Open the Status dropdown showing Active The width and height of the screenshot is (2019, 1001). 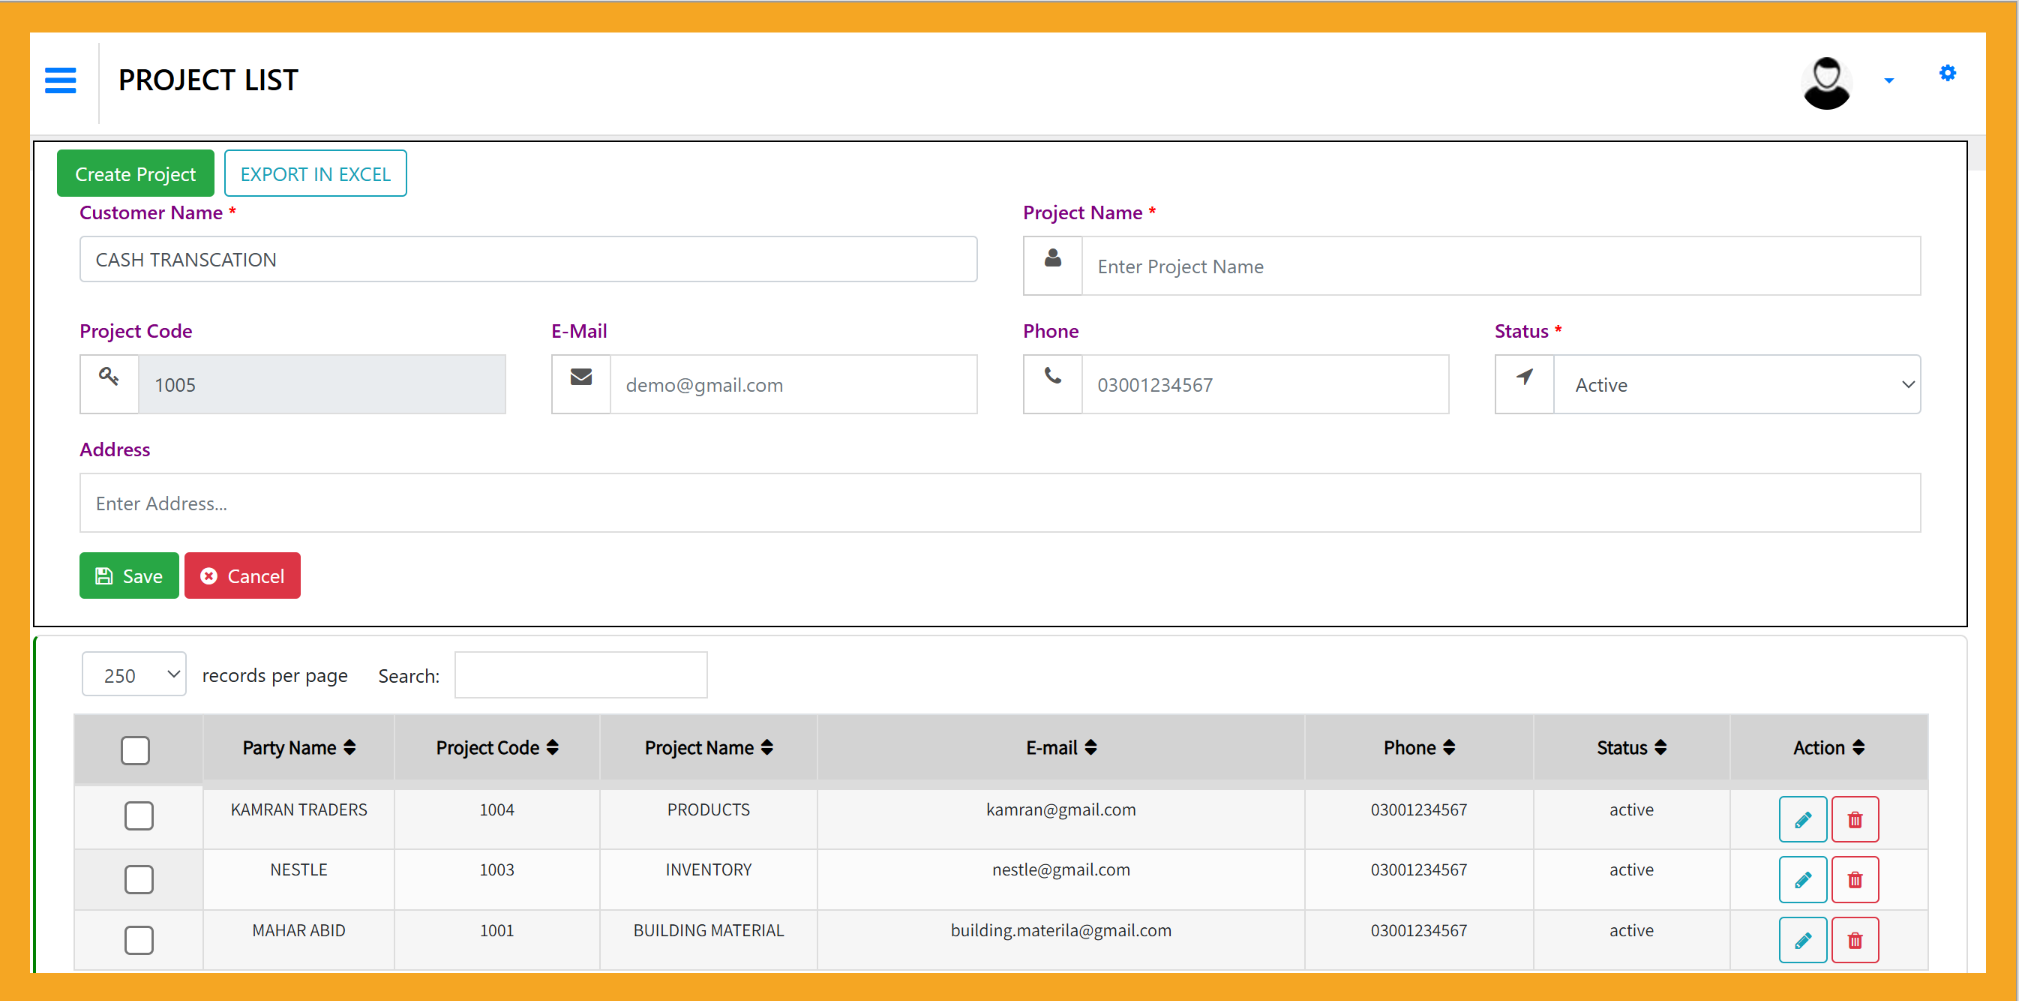[1736, 385]
